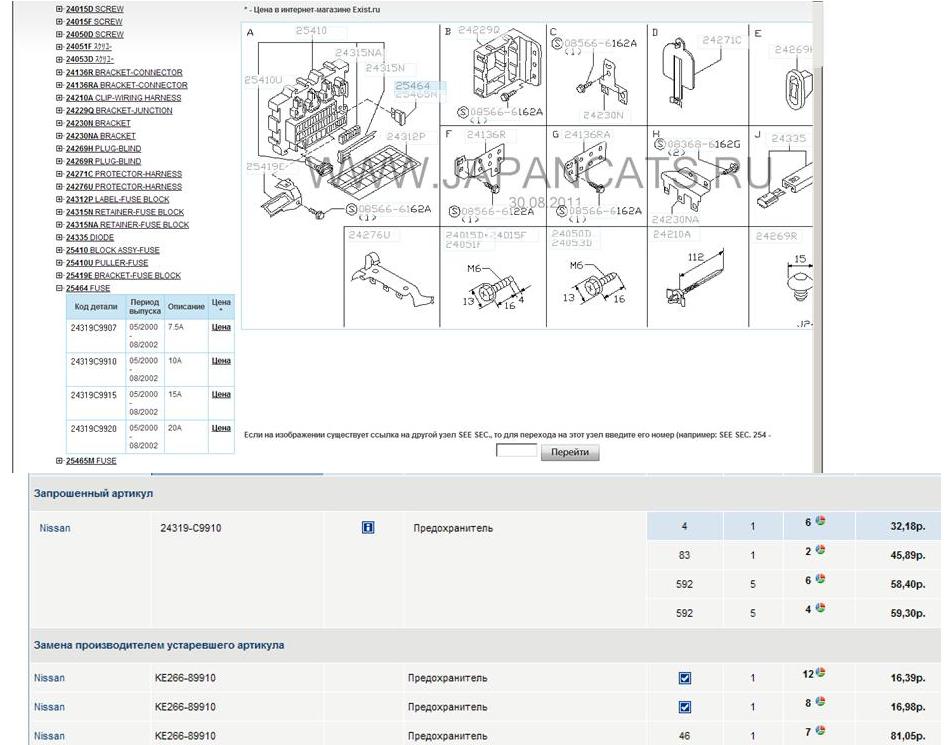Click the Цена link for 24319C9915
948x745 pixels.
(x=221, y=394)
